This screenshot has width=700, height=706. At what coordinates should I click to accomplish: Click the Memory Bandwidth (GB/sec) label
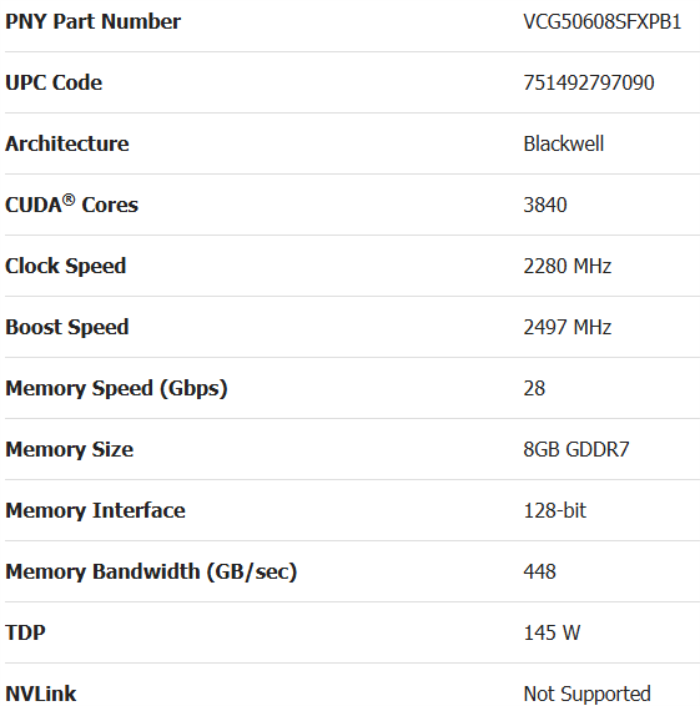pyautogui.click(x=151, y=572)
